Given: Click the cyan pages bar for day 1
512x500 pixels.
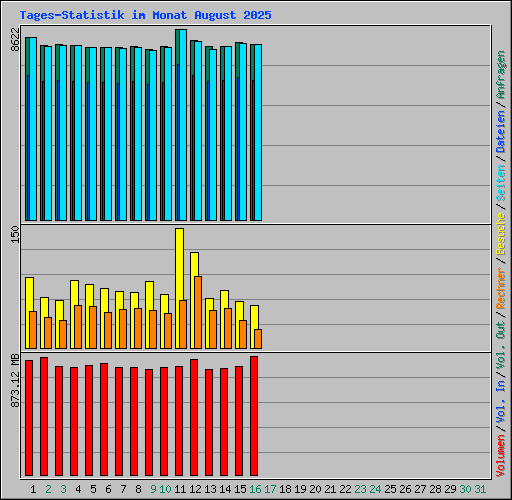Looking at the screenshot, I should point(33,129).
